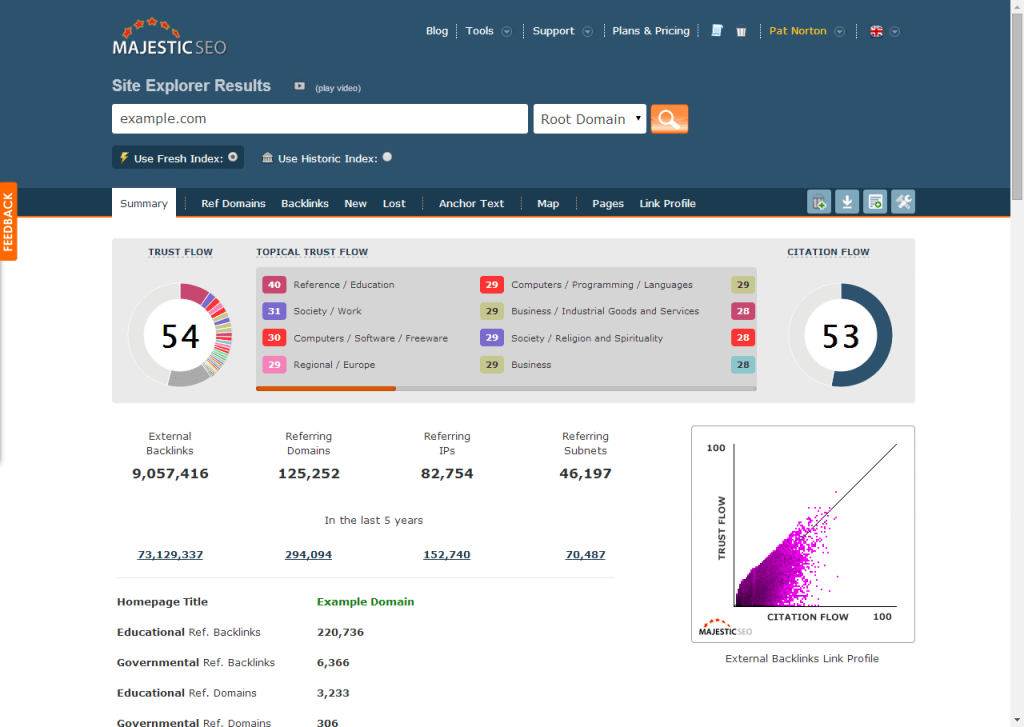Expand the Support menu arrow

click(x=588, y=31)
